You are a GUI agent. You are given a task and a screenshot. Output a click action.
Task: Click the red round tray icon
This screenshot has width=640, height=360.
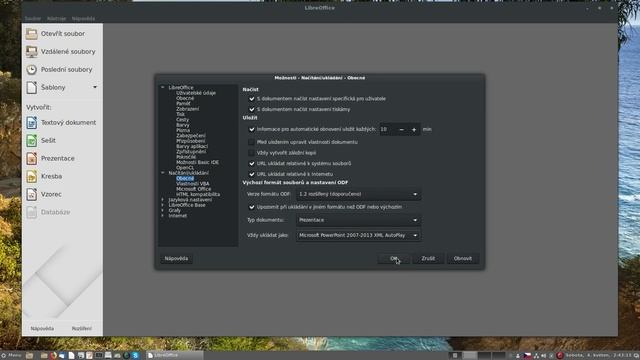pyautogui.click(x=560, y=356)
